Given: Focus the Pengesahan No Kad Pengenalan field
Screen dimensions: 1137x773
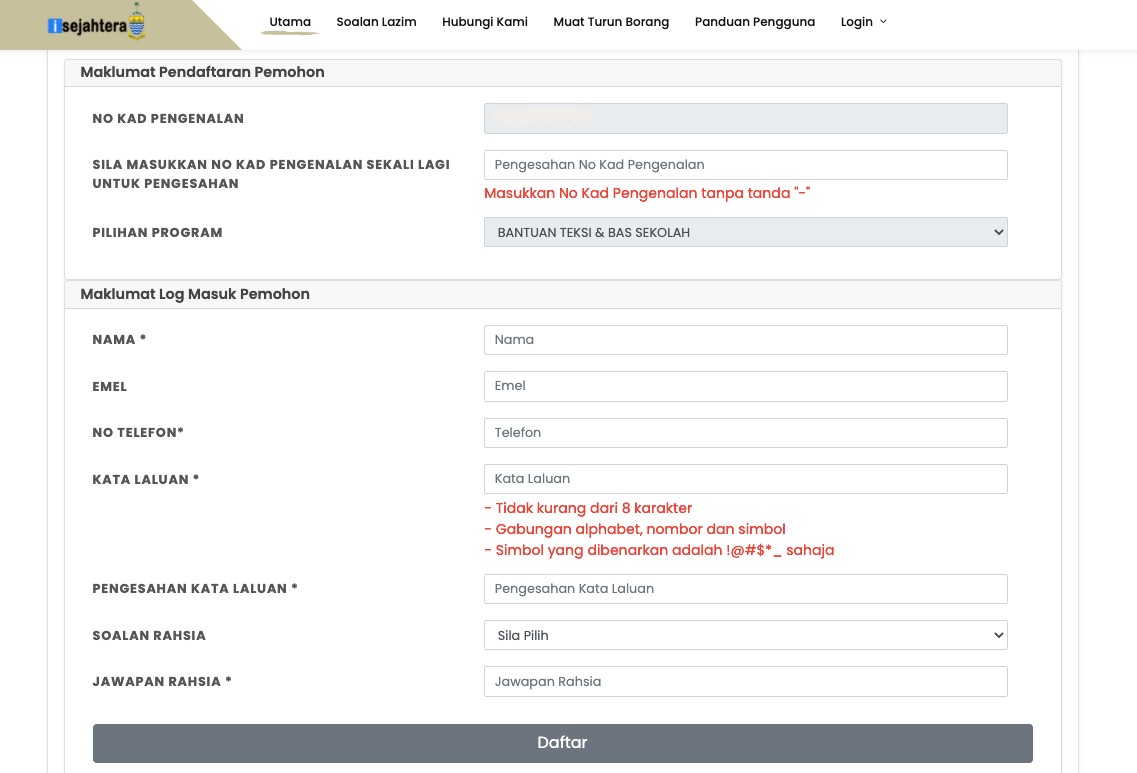Looking at the screenshot, I should (745, 165).
